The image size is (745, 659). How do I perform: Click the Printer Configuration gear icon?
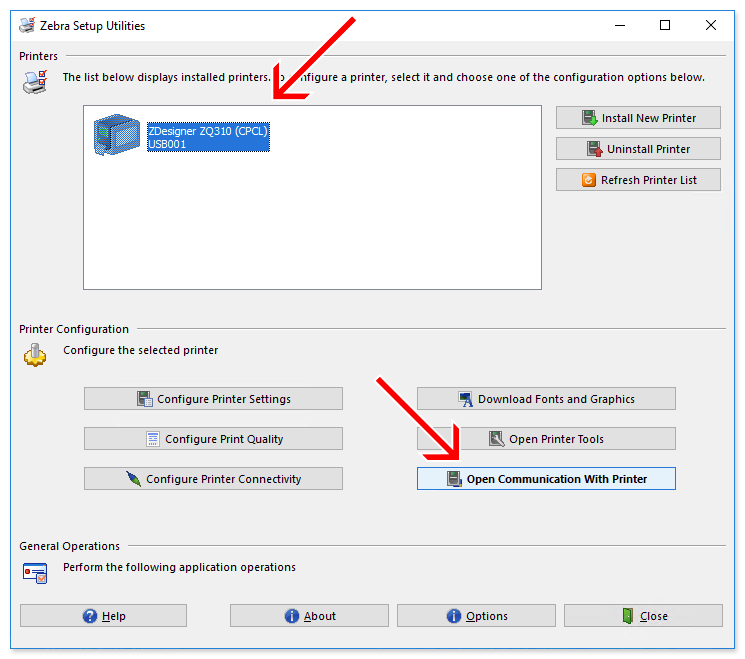tap(35, 355)
